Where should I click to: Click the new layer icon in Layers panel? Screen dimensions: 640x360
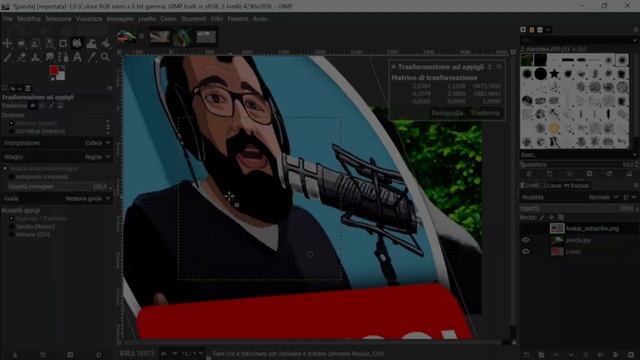pos(526,355)
